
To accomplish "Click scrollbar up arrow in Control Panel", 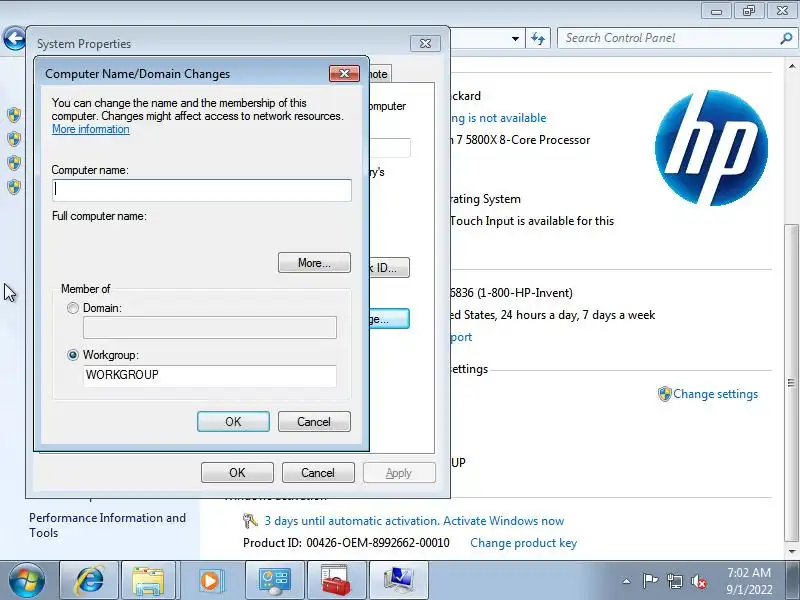I will coord(792,66).
